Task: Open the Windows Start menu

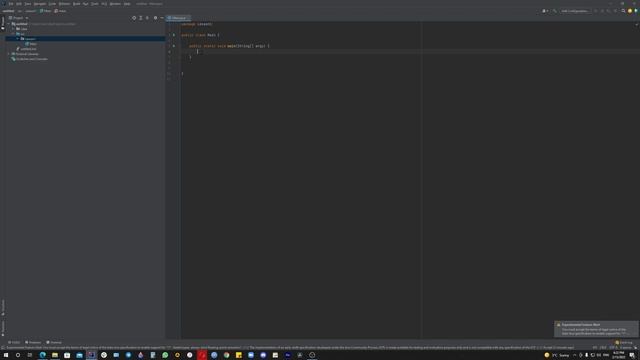Action: pyautogui.click(x=6, y=355)
